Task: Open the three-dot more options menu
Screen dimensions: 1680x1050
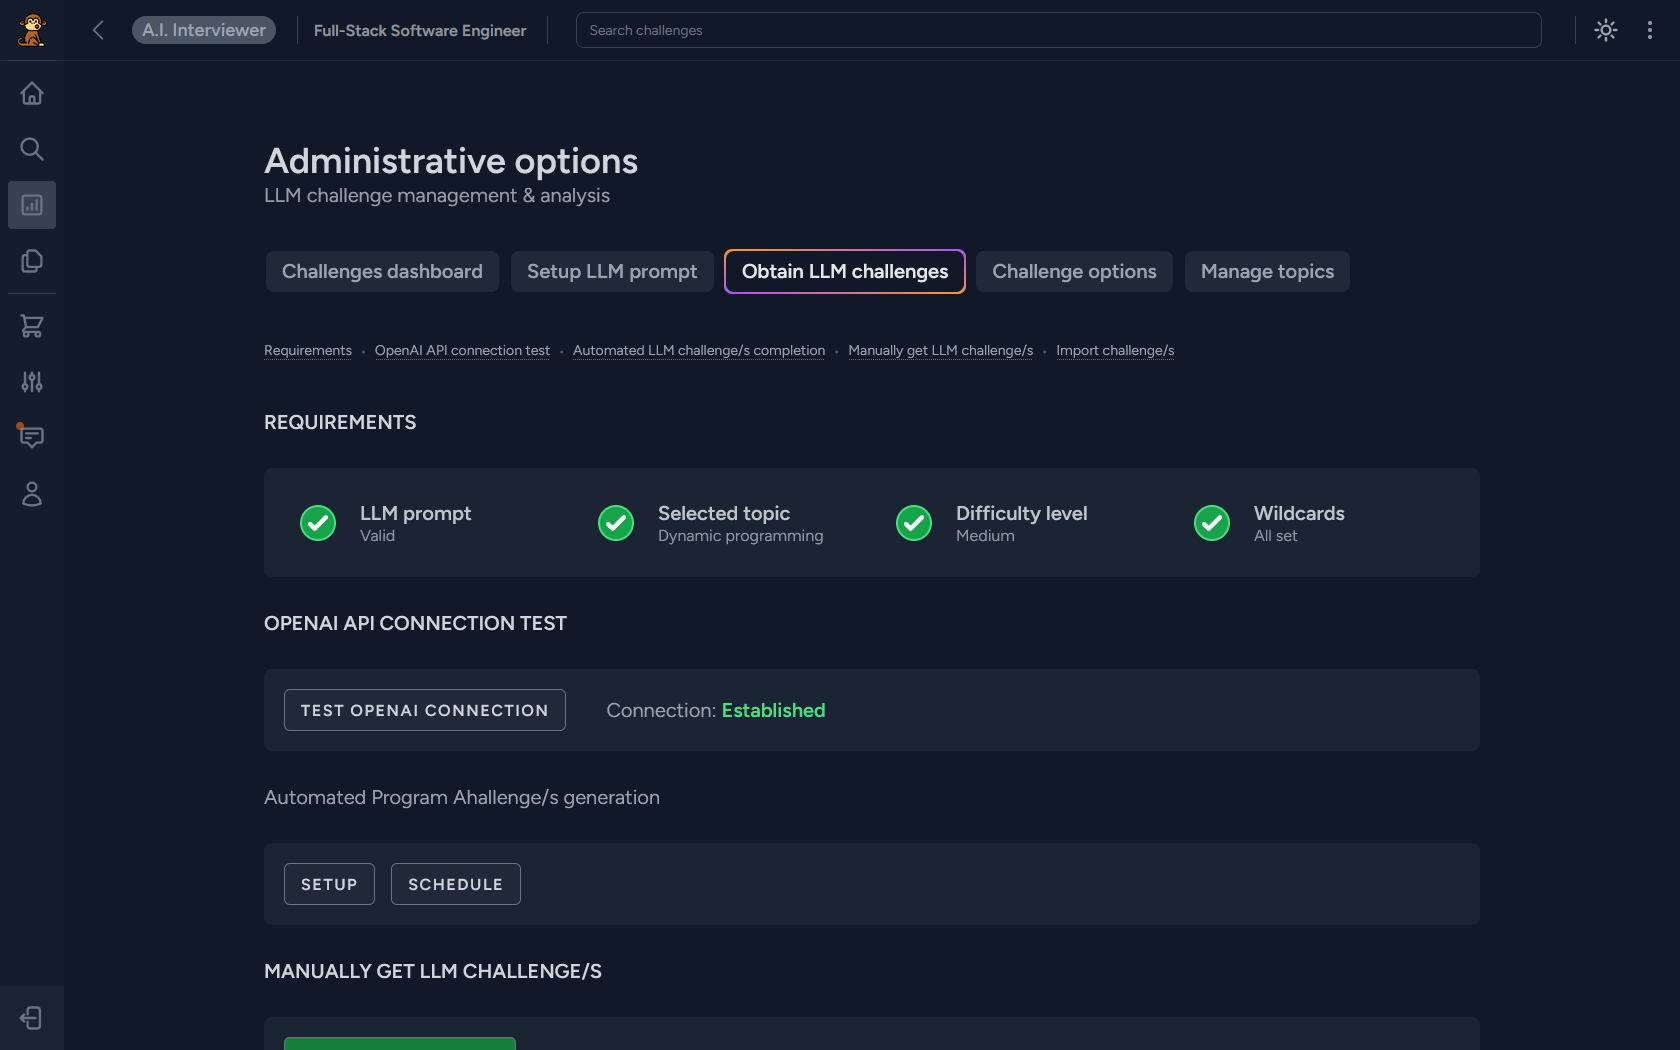Action: (1650, 30)
